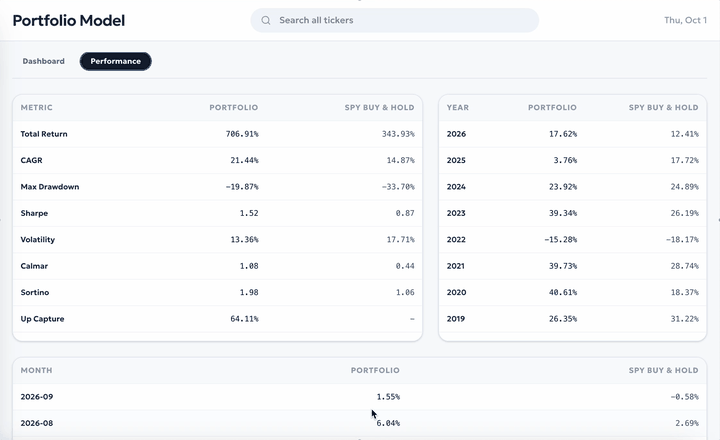Select the Max Drawdown row label
This screenshot has height=440, width=720.
[x=50, y=187]
